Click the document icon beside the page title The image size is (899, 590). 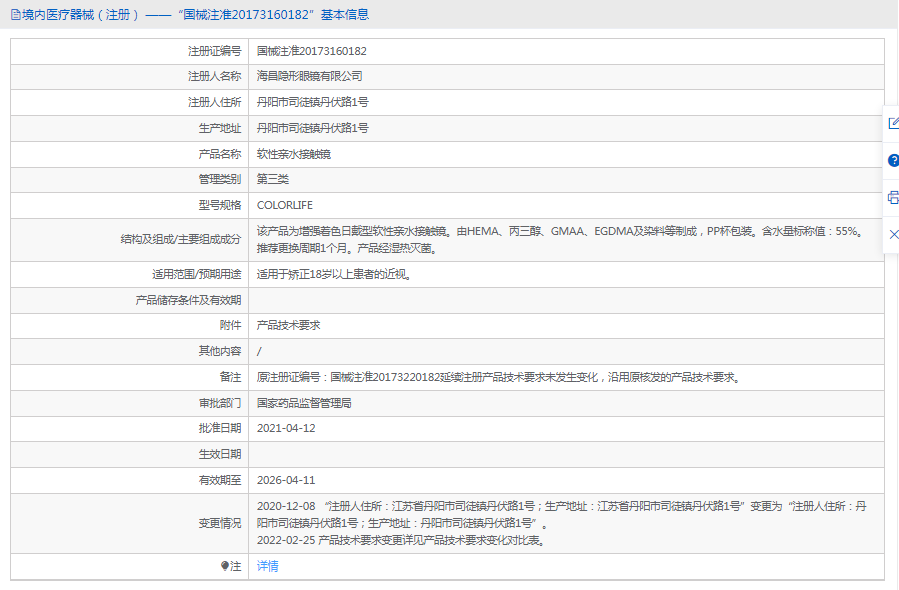pos(15,15)
